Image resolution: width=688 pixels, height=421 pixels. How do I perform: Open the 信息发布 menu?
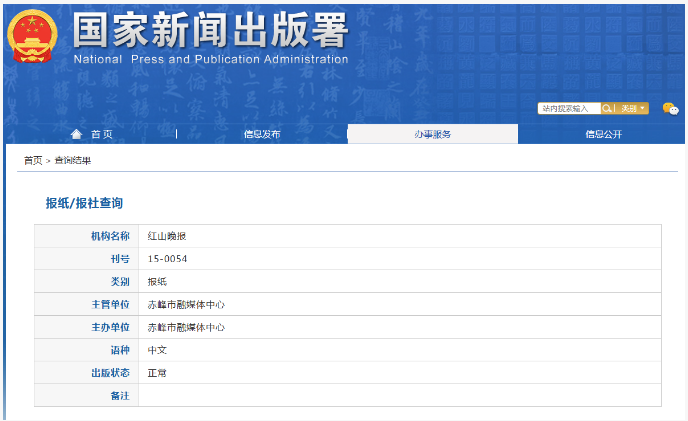[262, 134]
